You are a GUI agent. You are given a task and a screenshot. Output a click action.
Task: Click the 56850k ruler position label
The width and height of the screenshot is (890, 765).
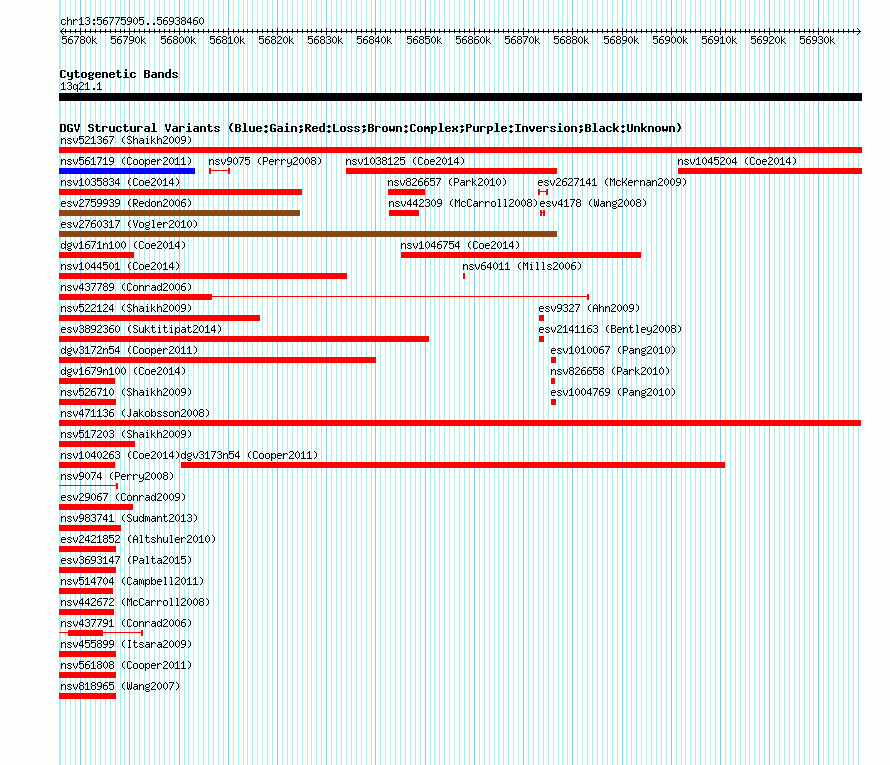(424, 40)
